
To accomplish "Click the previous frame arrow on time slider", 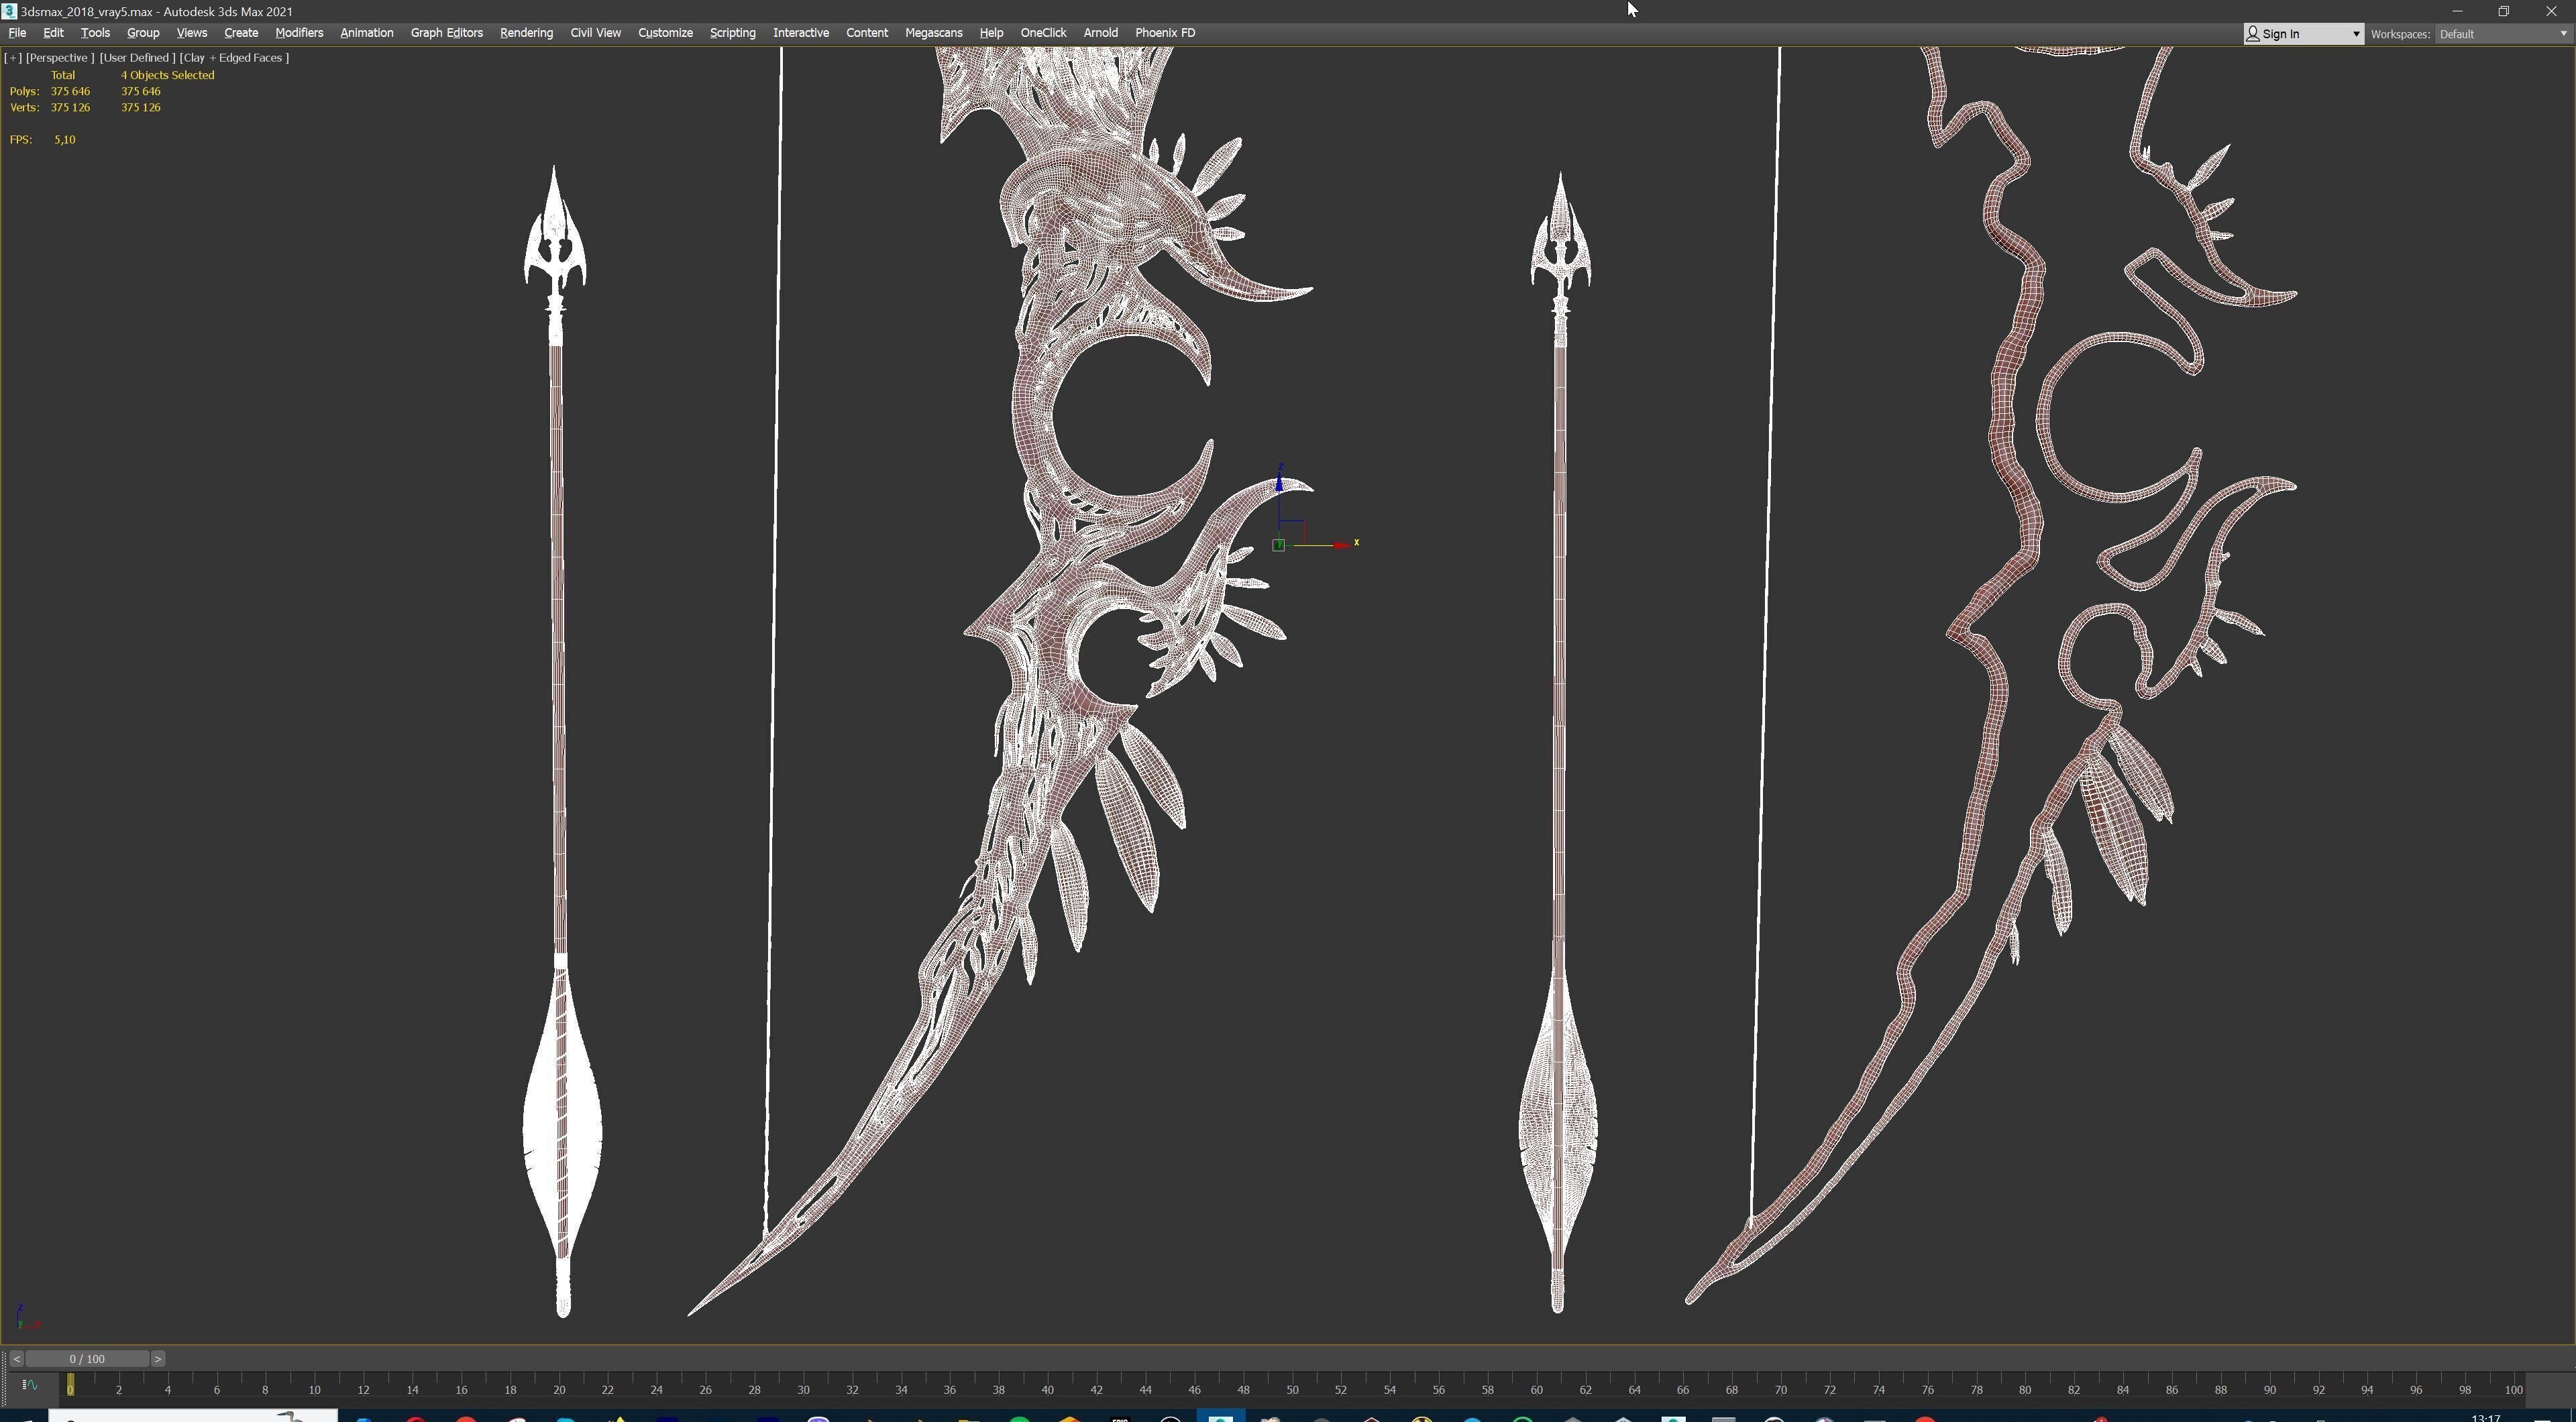I will [16, 1359].
